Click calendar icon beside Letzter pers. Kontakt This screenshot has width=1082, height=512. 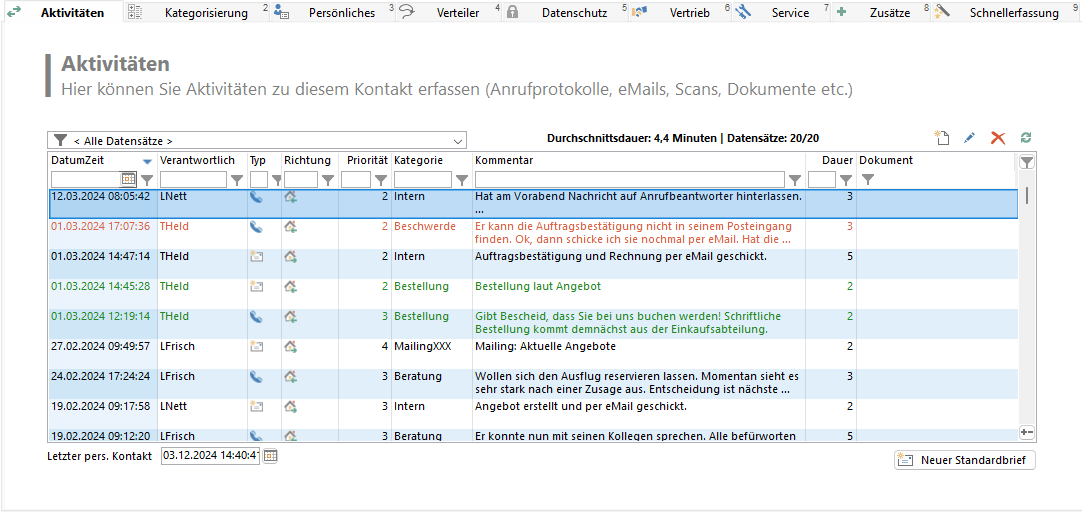tap(271, 456)
